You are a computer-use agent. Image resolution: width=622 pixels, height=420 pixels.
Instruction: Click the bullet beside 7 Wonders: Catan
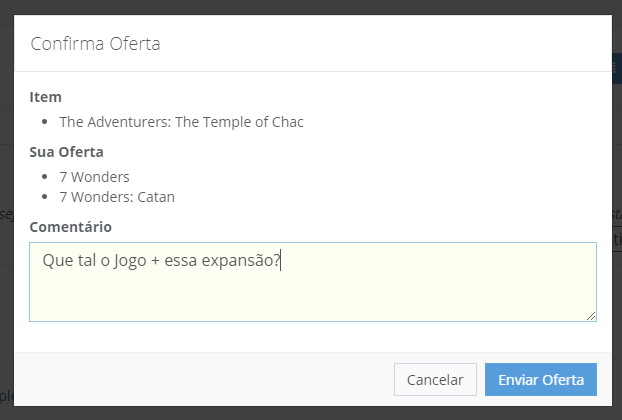coord(47,197)
